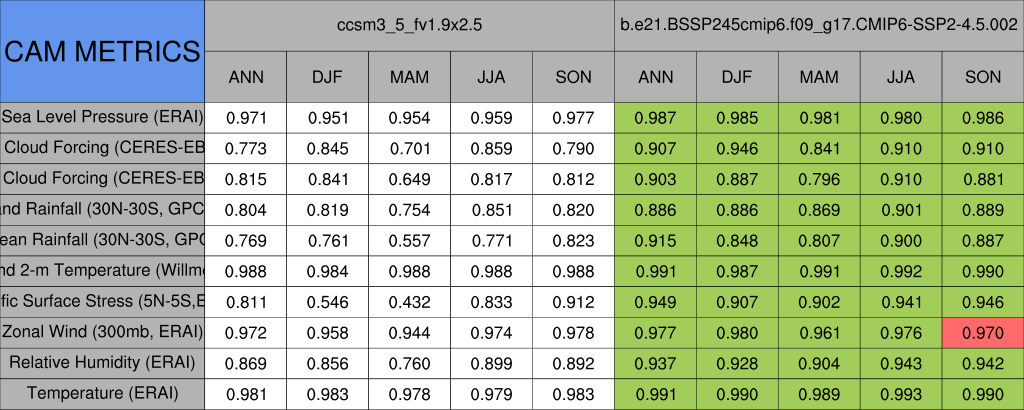Image resolution: width=1024 pixels, height=410 pixels.
Task: Open the 2-m Temperature (Willmott) row label
Action: 102,270
